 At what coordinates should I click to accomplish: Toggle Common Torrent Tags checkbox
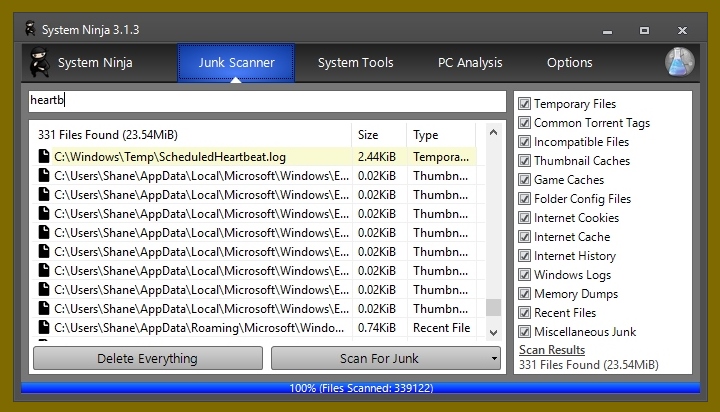(524, 123)
